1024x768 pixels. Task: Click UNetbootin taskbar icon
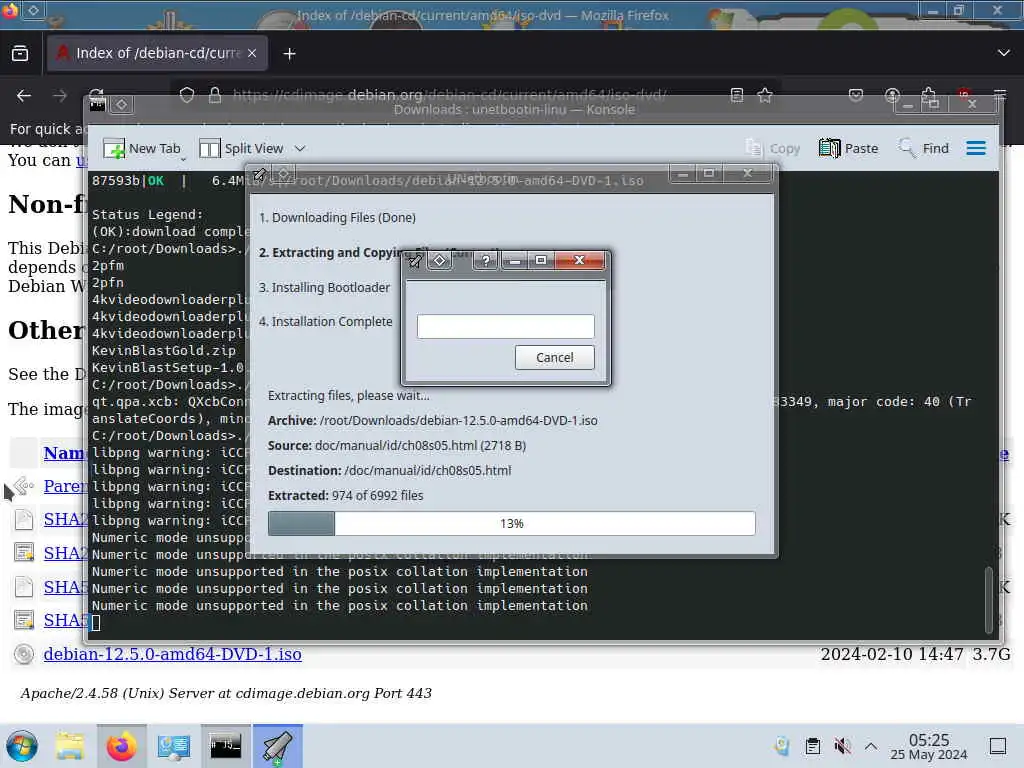(x=278, y=746)
